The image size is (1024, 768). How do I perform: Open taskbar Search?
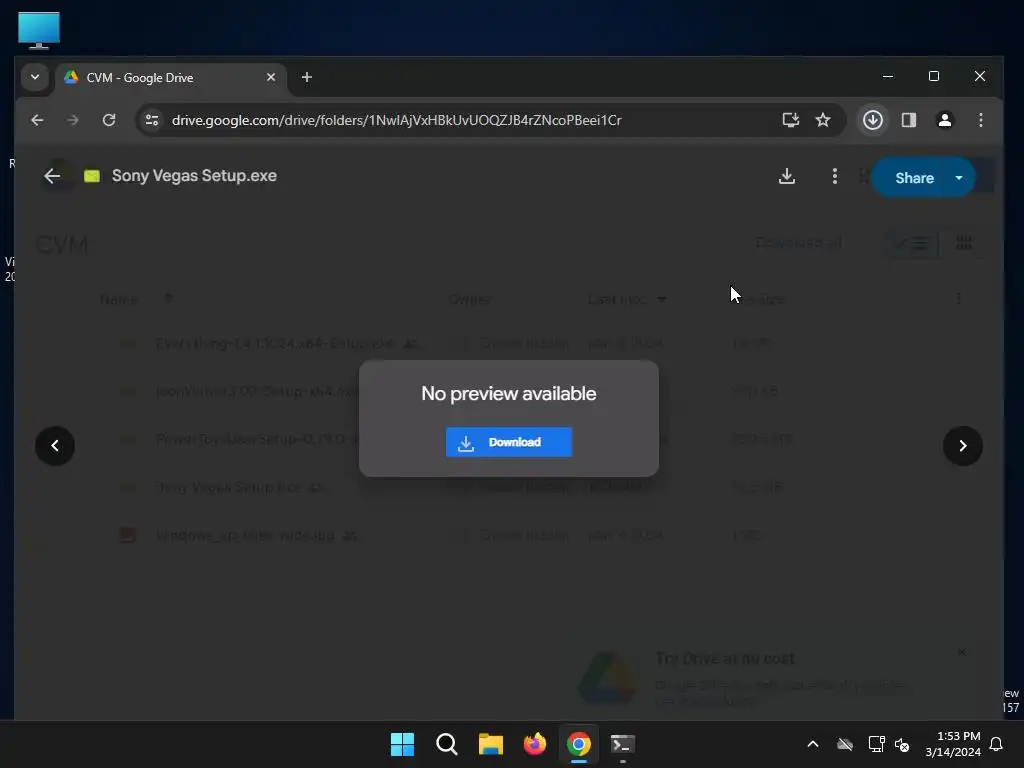447,744
